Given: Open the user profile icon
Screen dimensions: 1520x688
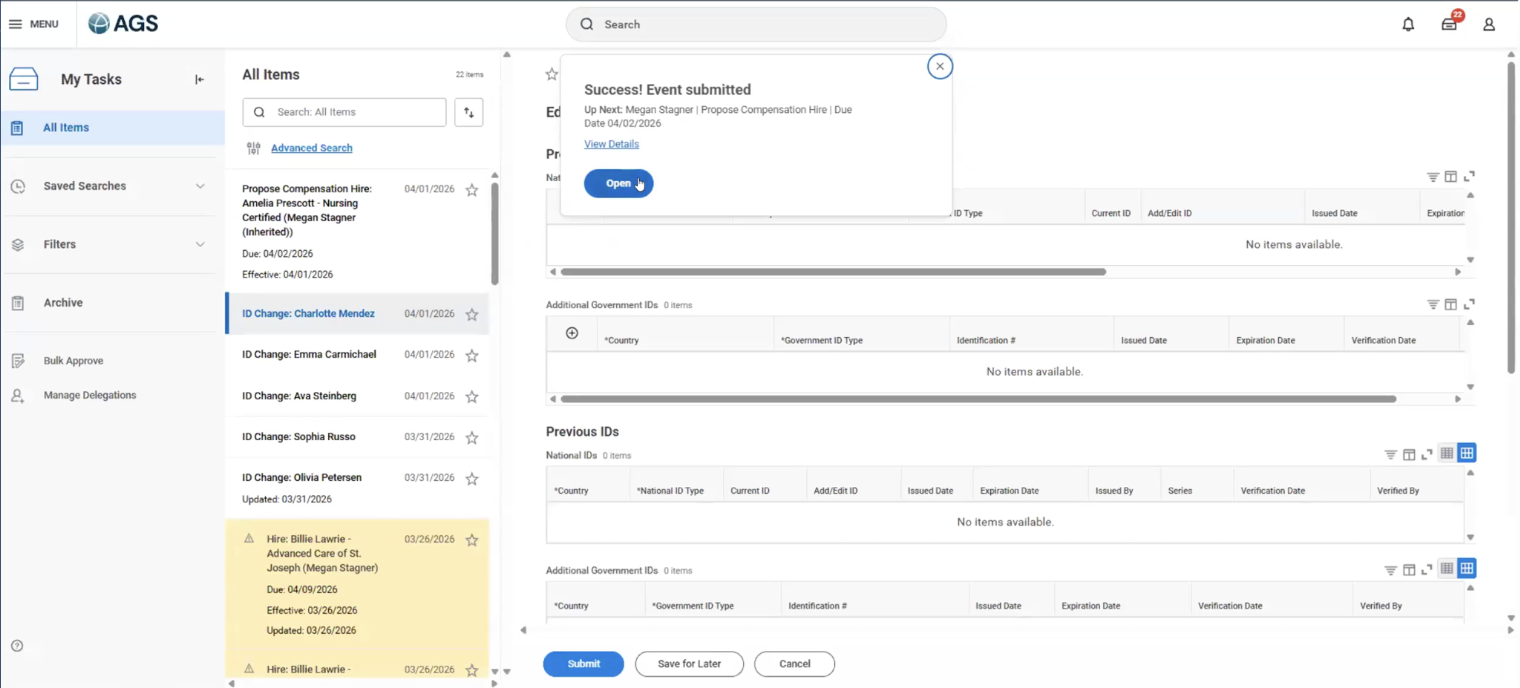Looking at the screenshot, I should click(x=1489, y=24).
